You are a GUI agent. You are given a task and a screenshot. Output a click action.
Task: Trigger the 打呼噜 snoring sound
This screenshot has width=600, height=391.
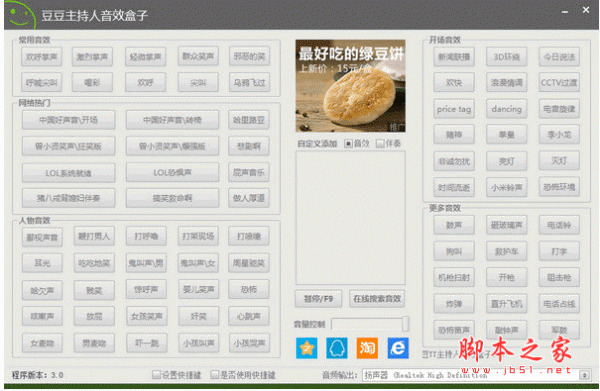tap(146, 236)
